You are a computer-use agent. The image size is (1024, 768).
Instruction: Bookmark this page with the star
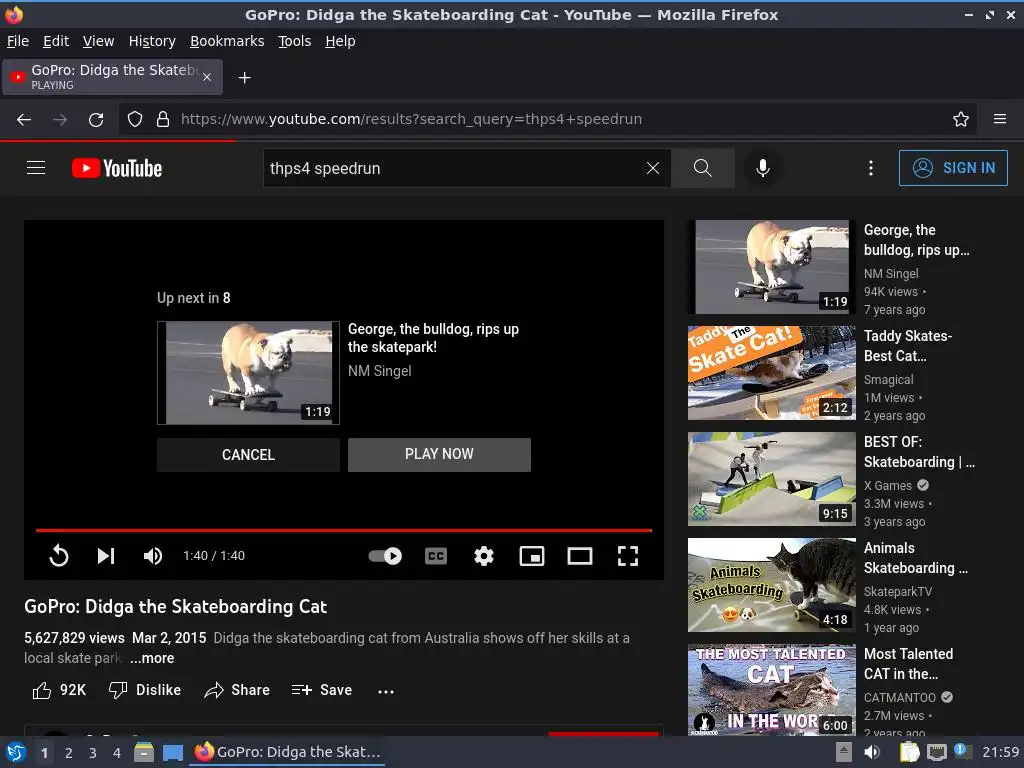[x=961, y=120]
